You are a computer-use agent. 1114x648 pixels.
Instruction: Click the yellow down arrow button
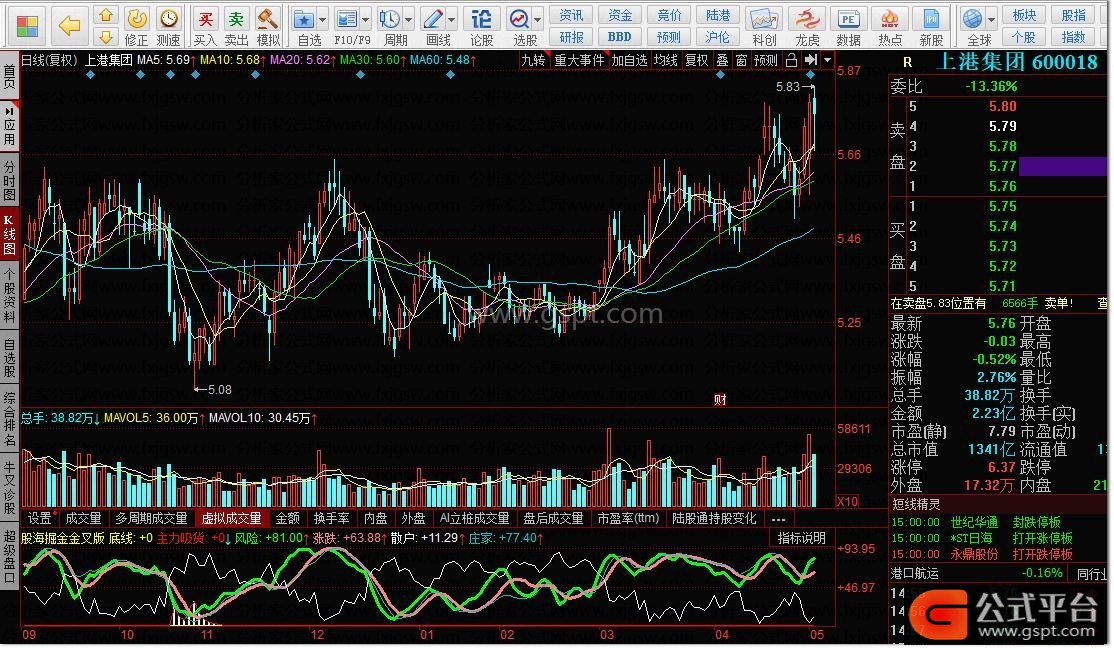point(106,37)
